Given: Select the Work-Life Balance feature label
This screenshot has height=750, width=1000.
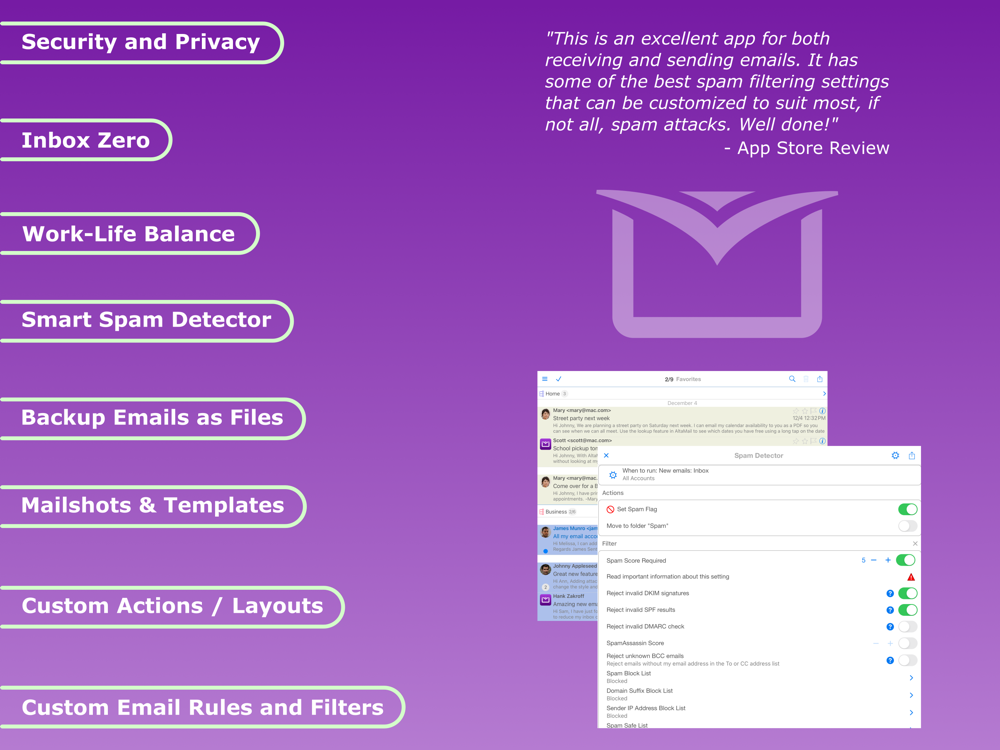Looking at the screenshot, I should coord(129,234).
